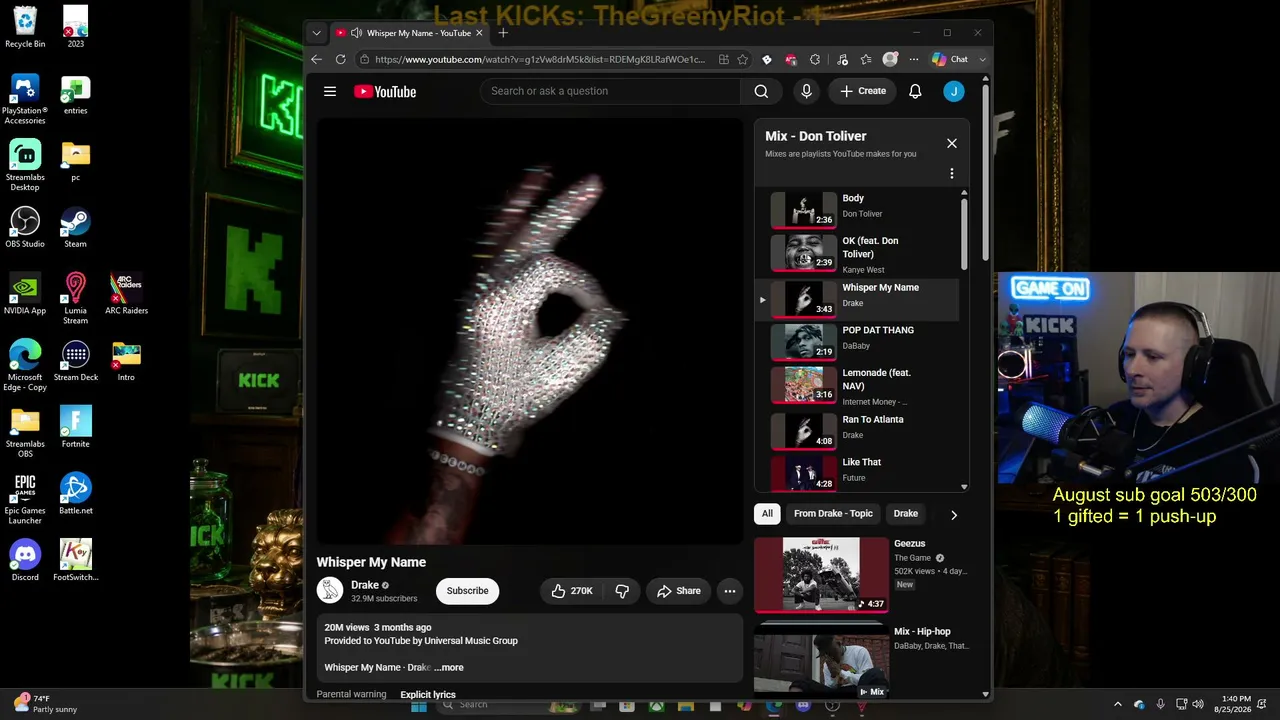Share the Whisper My Name video
1280x720 pixels.
679,591
